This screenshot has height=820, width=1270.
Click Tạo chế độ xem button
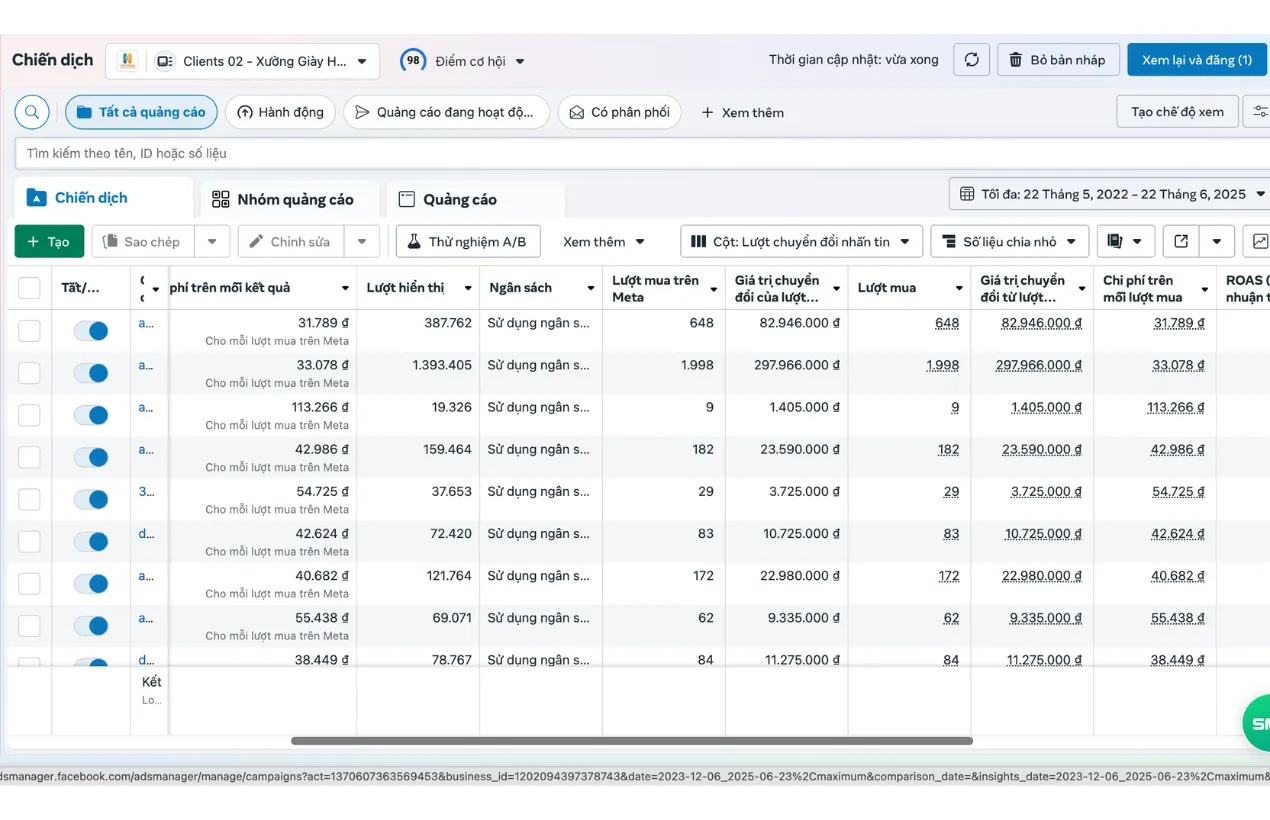(1177, 112)
